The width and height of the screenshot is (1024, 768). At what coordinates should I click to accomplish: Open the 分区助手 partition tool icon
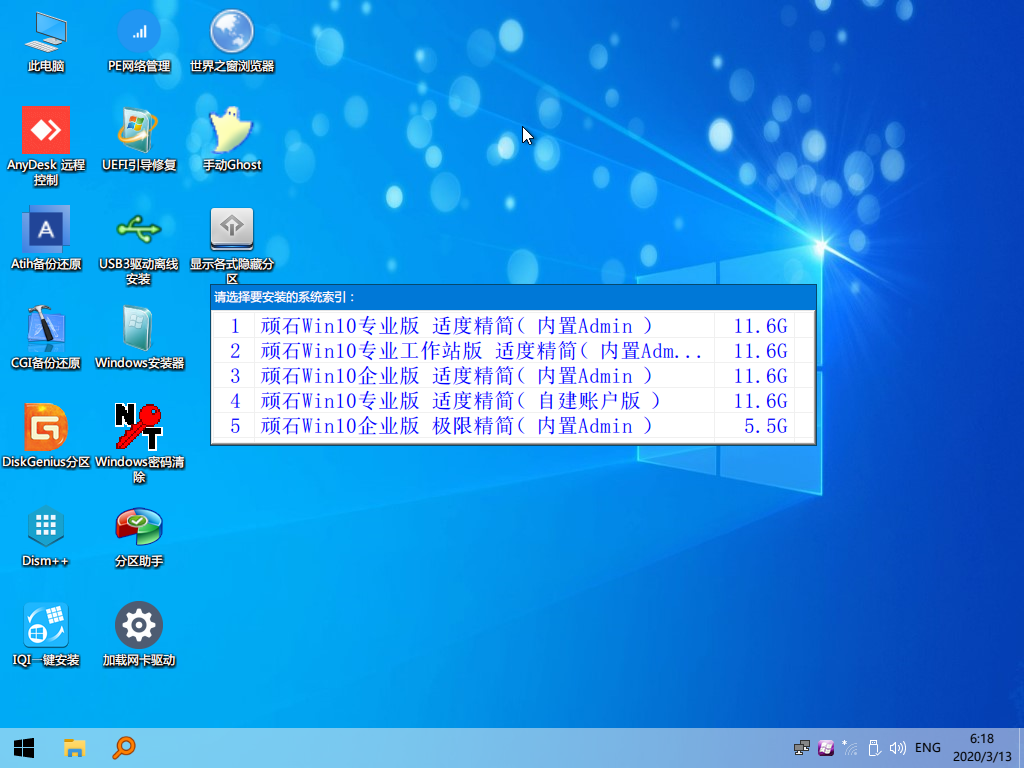[139, 527]
